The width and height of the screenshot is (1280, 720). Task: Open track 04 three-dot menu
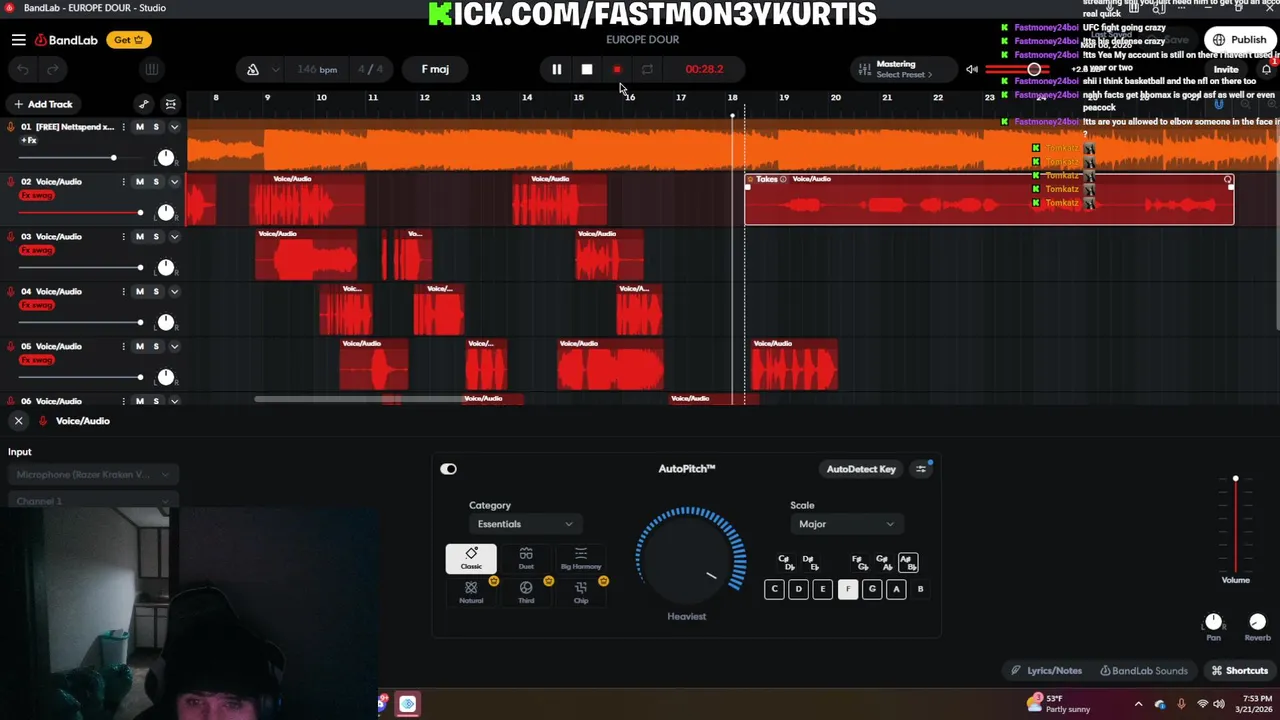(x=124, y=292)
